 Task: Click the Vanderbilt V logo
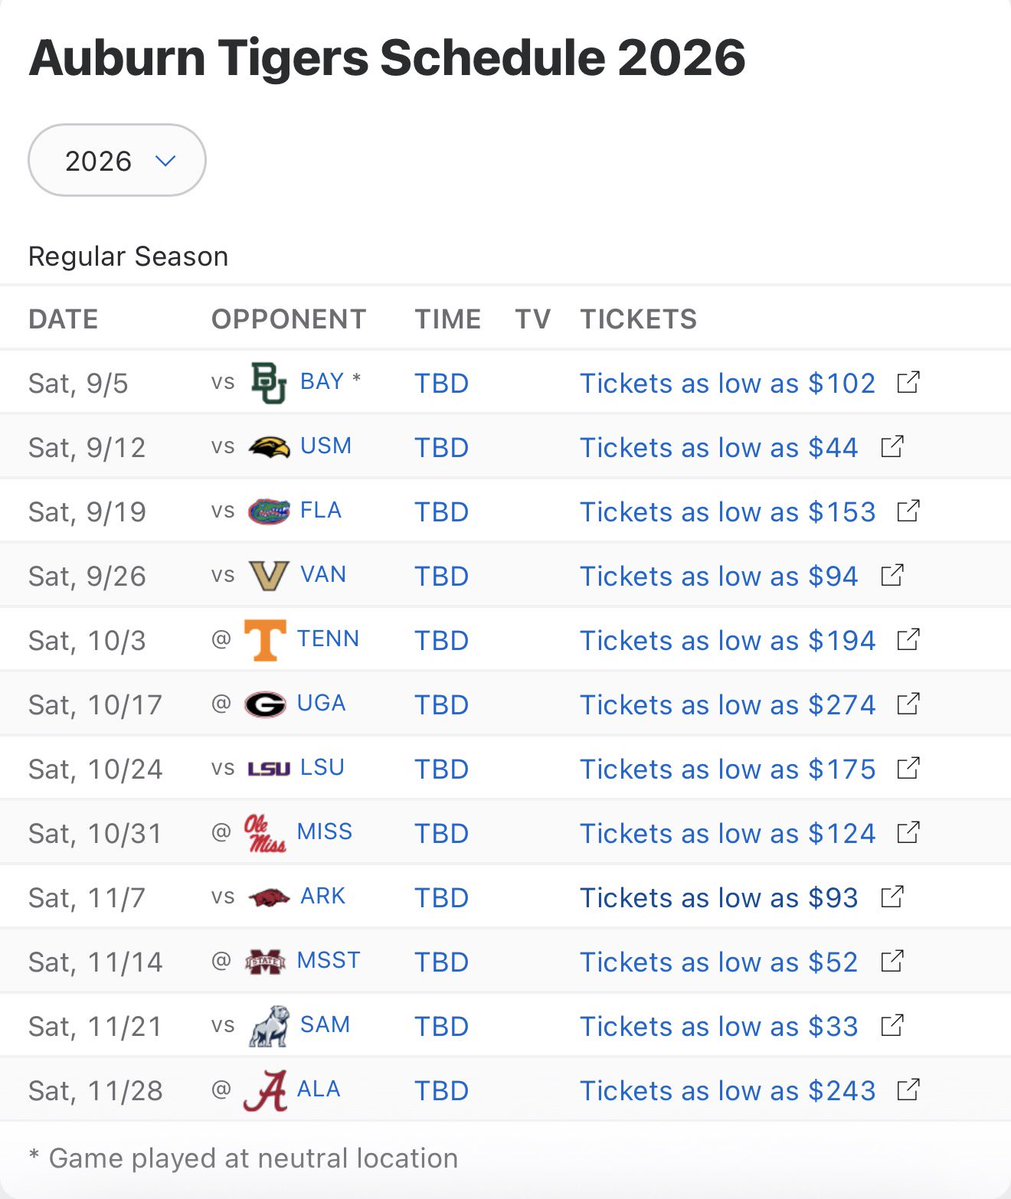[268, 576]
